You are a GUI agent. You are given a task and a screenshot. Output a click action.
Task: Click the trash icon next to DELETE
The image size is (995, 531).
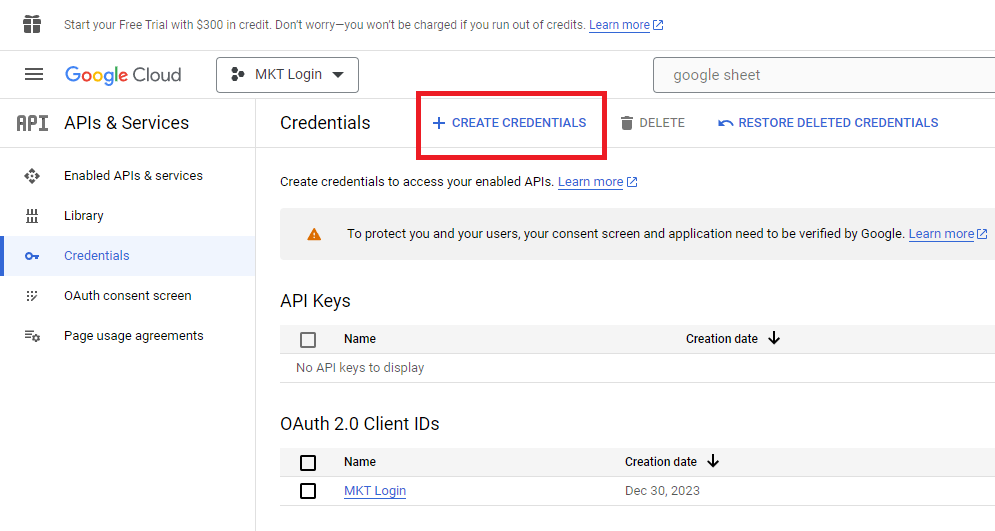point(627,123)
